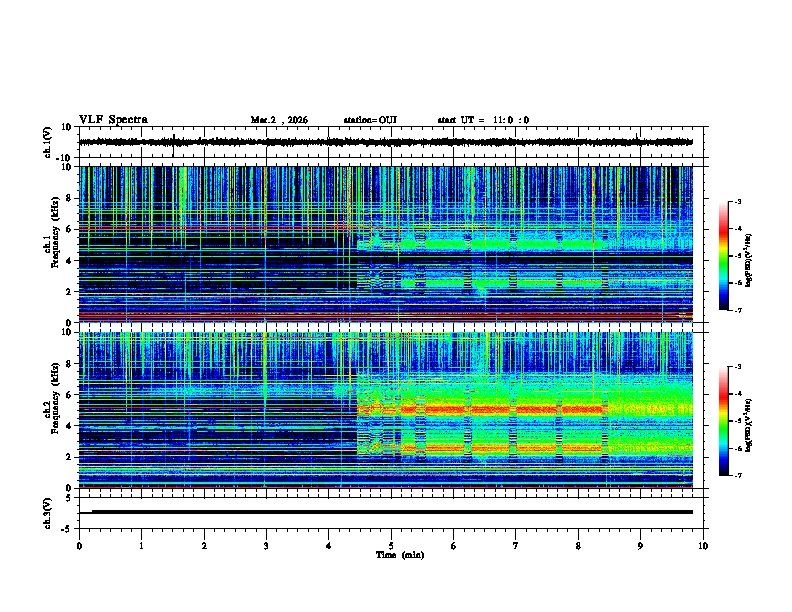Click the "VLF Spectra" plot title

(x=114, y=120)
